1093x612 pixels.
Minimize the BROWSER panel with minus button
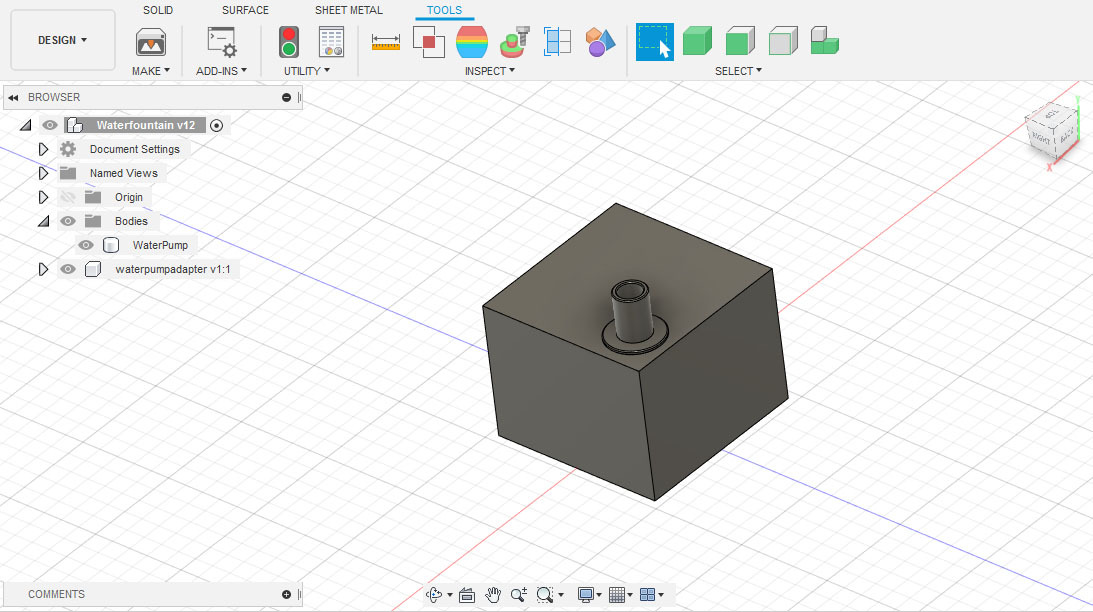(286, 98)
